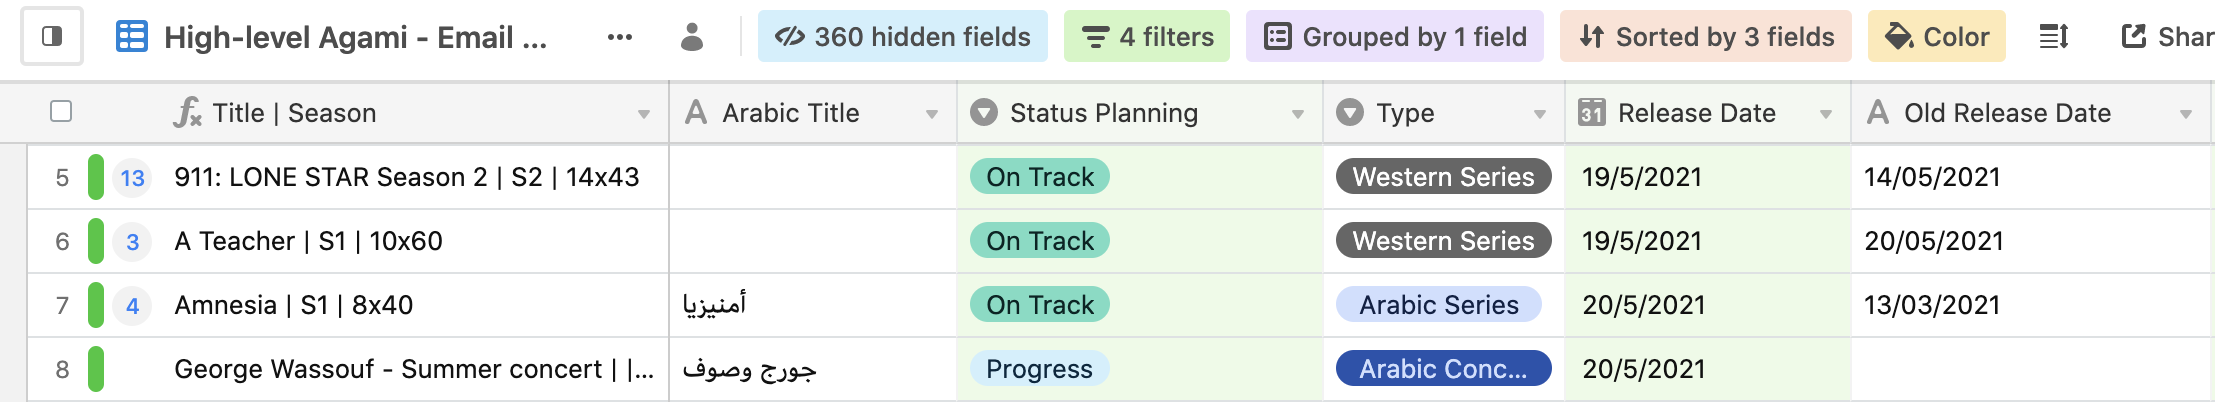
Task: Toggle the sidebar panel icon
Action: coord(52,37)
